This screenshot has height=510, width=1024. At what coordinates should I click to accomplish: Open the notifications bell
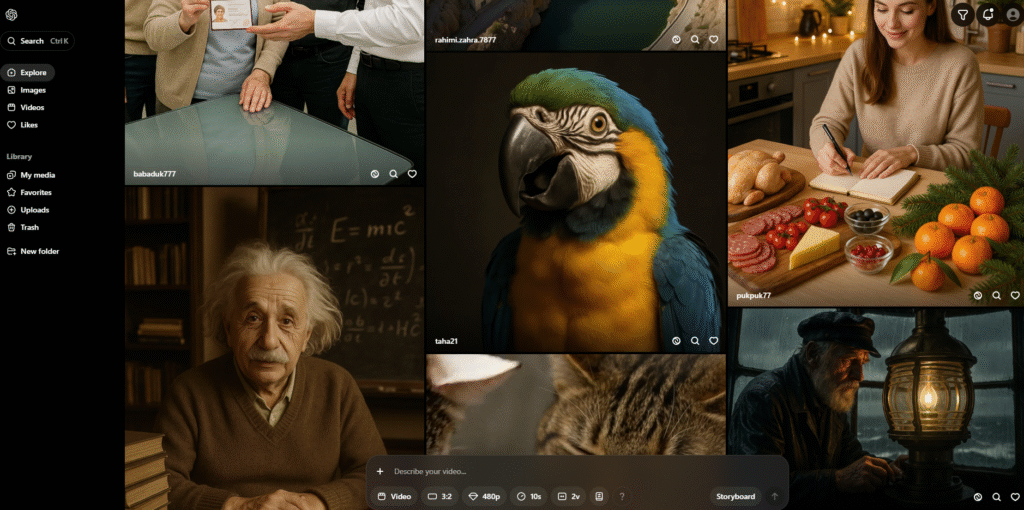pyautogui.click(x=988, y=14)
